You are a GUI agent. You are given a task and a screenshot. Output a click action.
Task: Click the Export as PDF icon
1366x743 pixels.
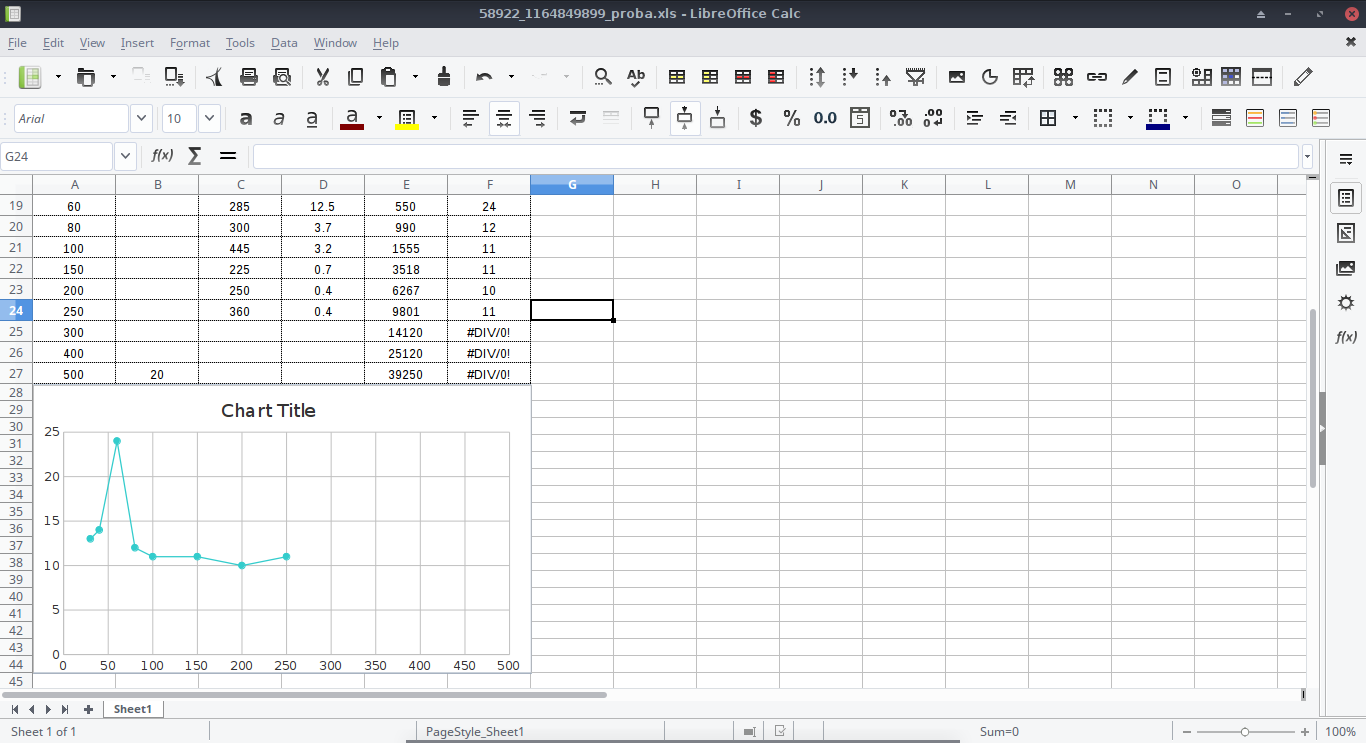(x=215, y=77)
